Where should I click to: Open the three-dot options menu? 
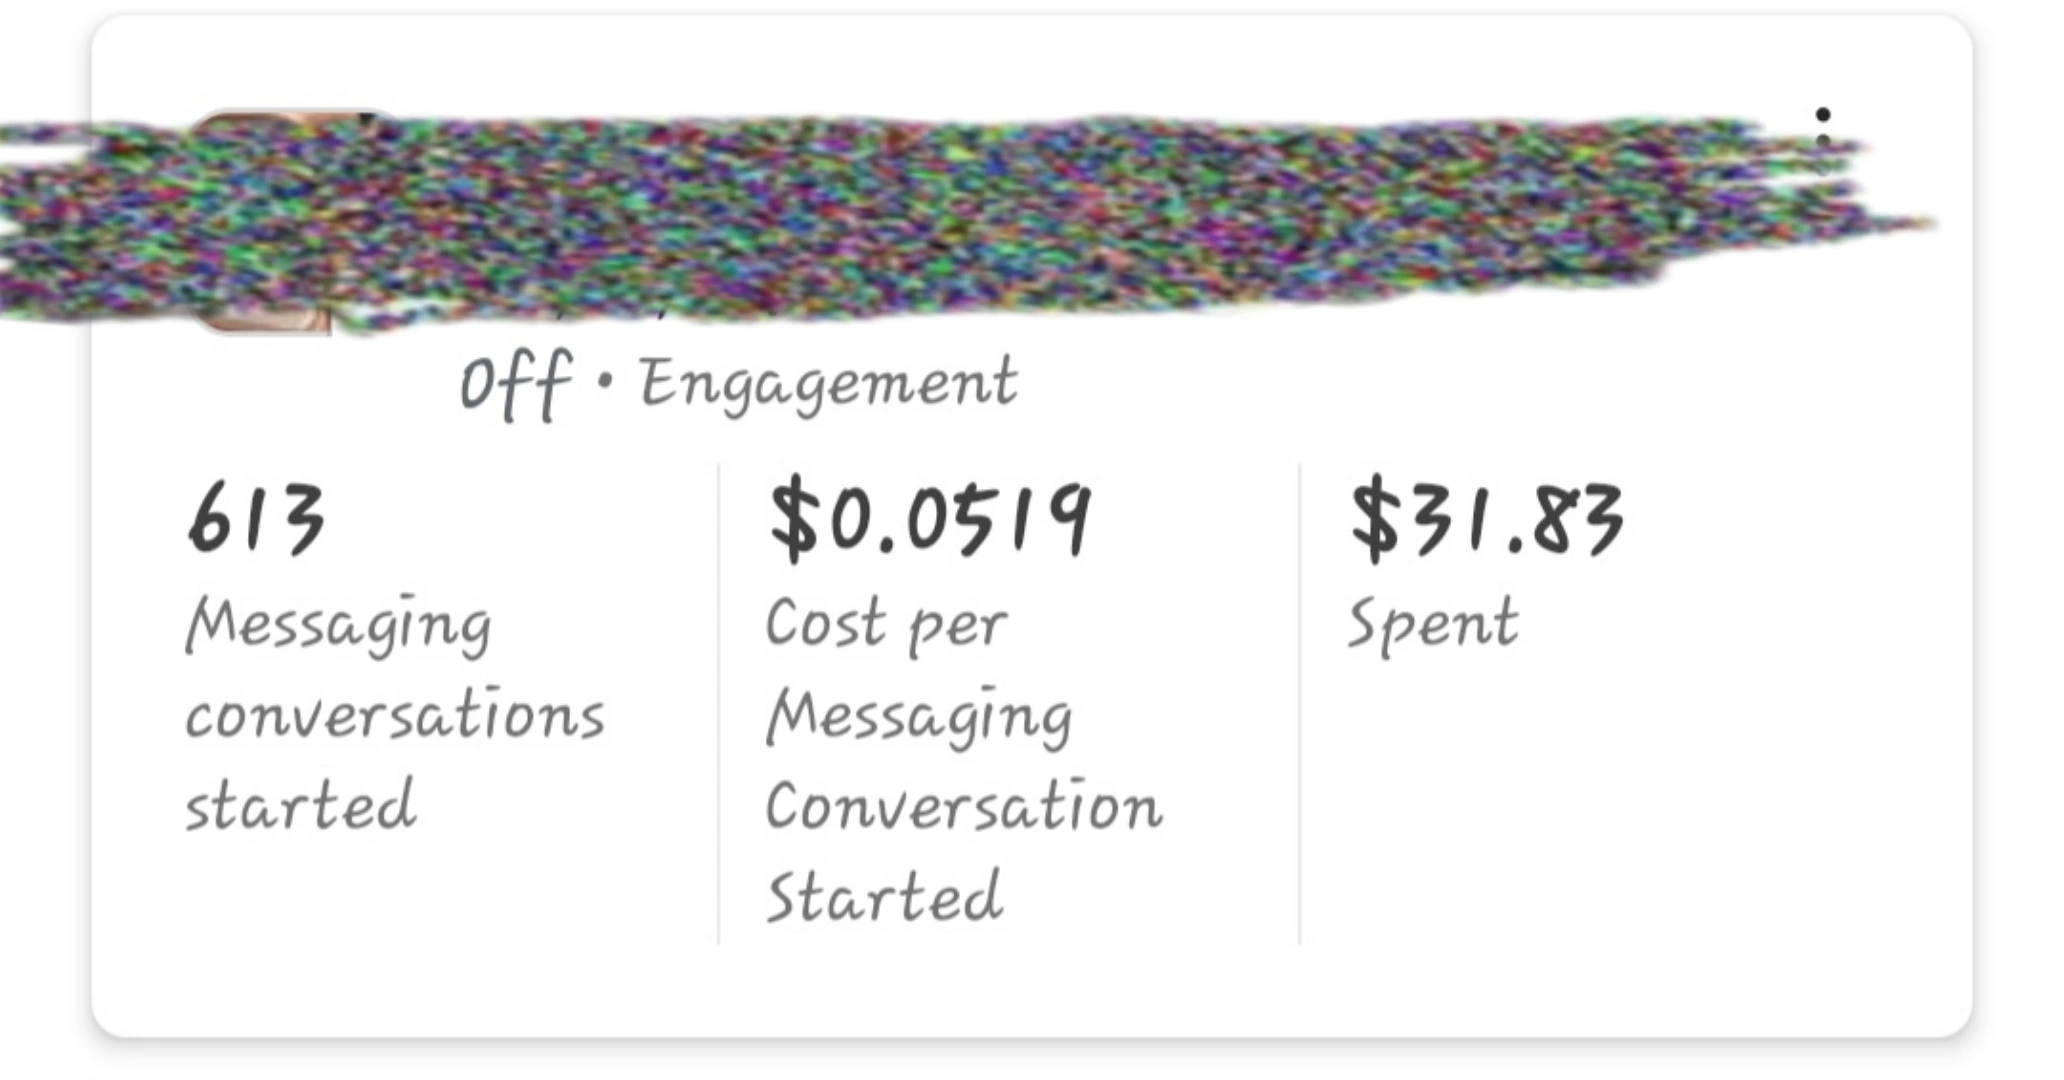1822,142
